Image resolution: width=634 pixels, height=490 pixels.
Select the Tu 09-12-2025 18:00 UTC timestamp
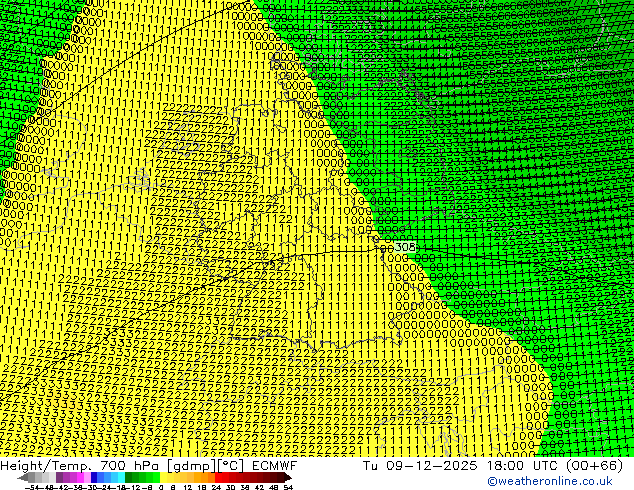coord(461,466)
